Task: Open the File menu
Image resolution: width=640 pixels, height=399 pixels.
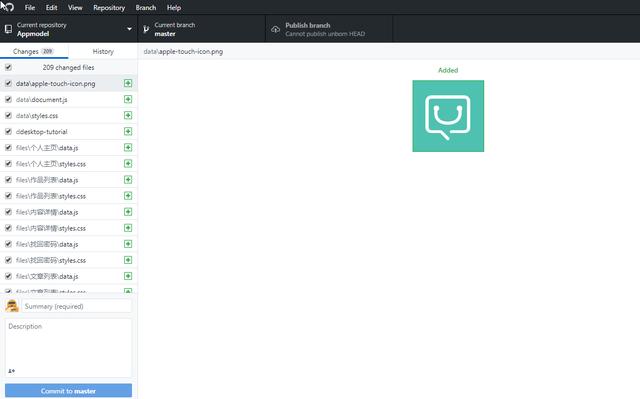Action: coord(30,7)
